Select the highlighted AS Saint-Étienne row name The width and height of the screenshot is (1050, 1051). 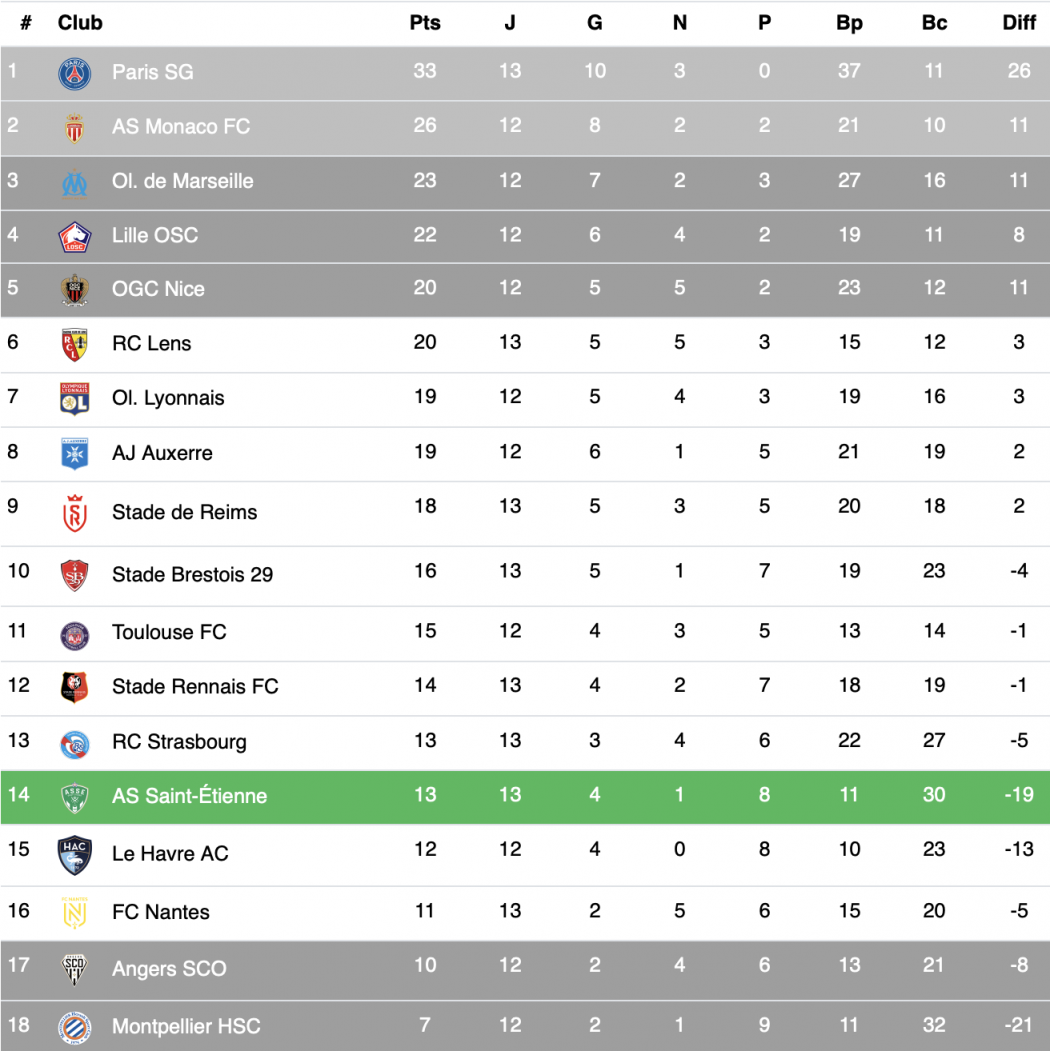point(190,796)
